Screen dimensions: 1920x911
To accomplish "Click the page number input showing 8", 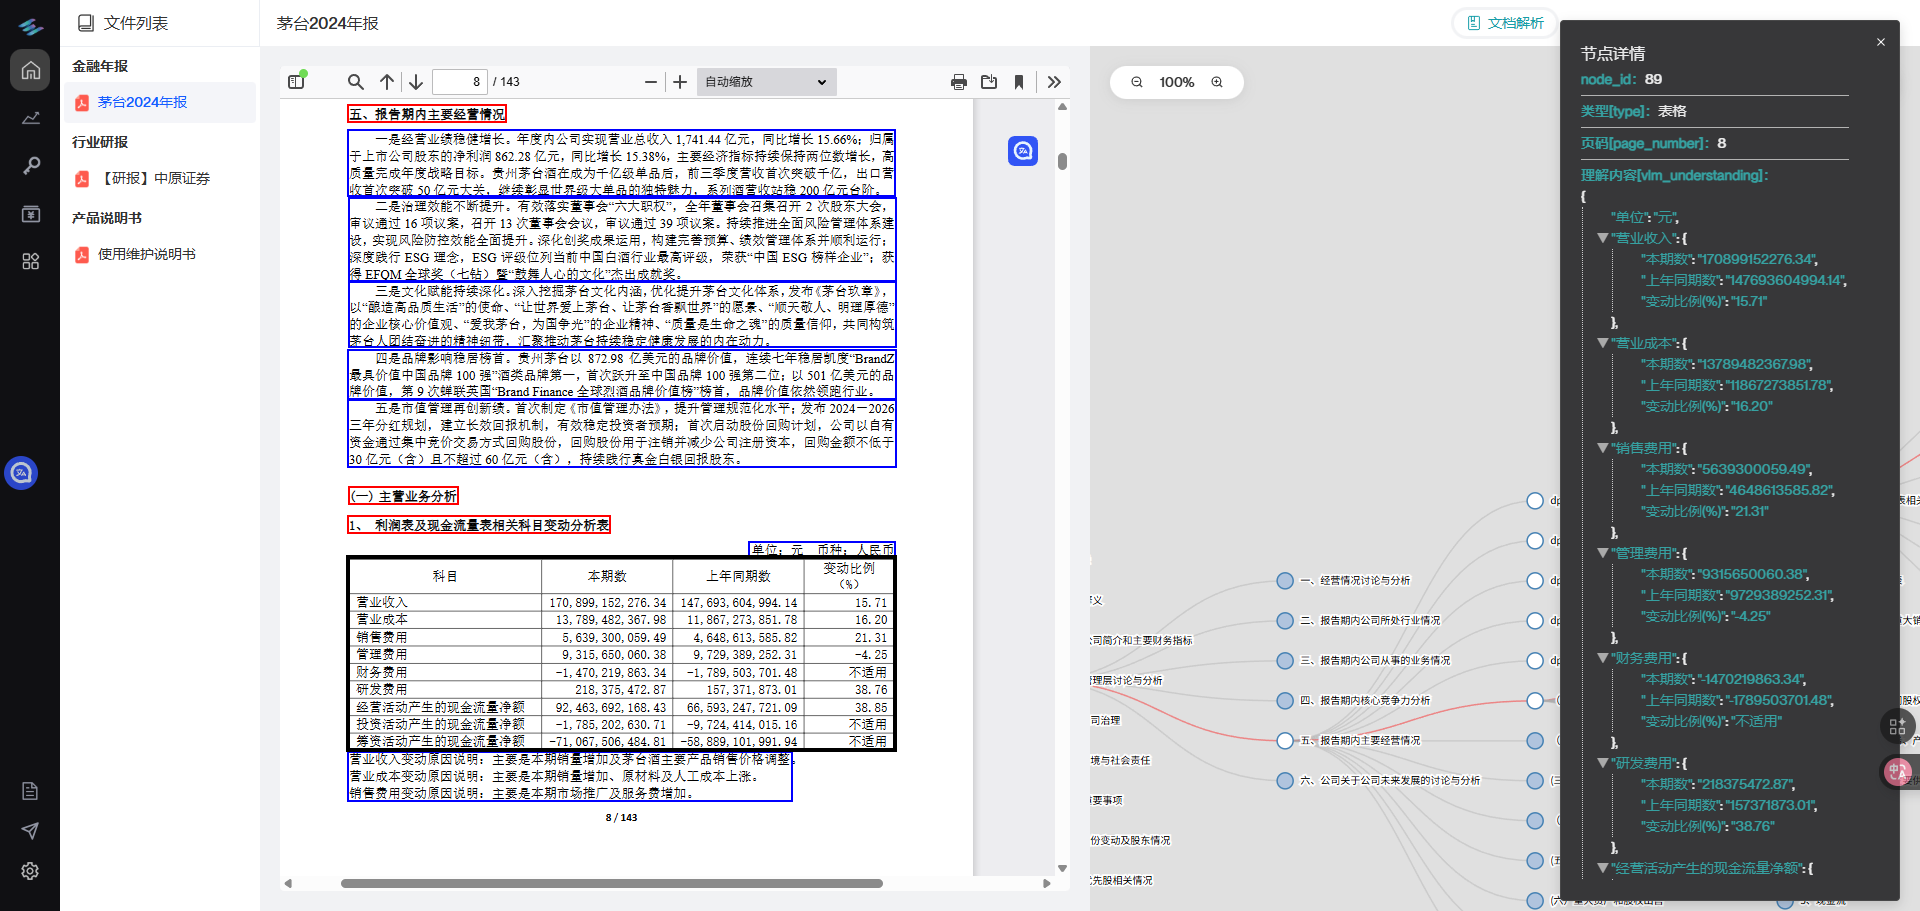I will 460,82.
